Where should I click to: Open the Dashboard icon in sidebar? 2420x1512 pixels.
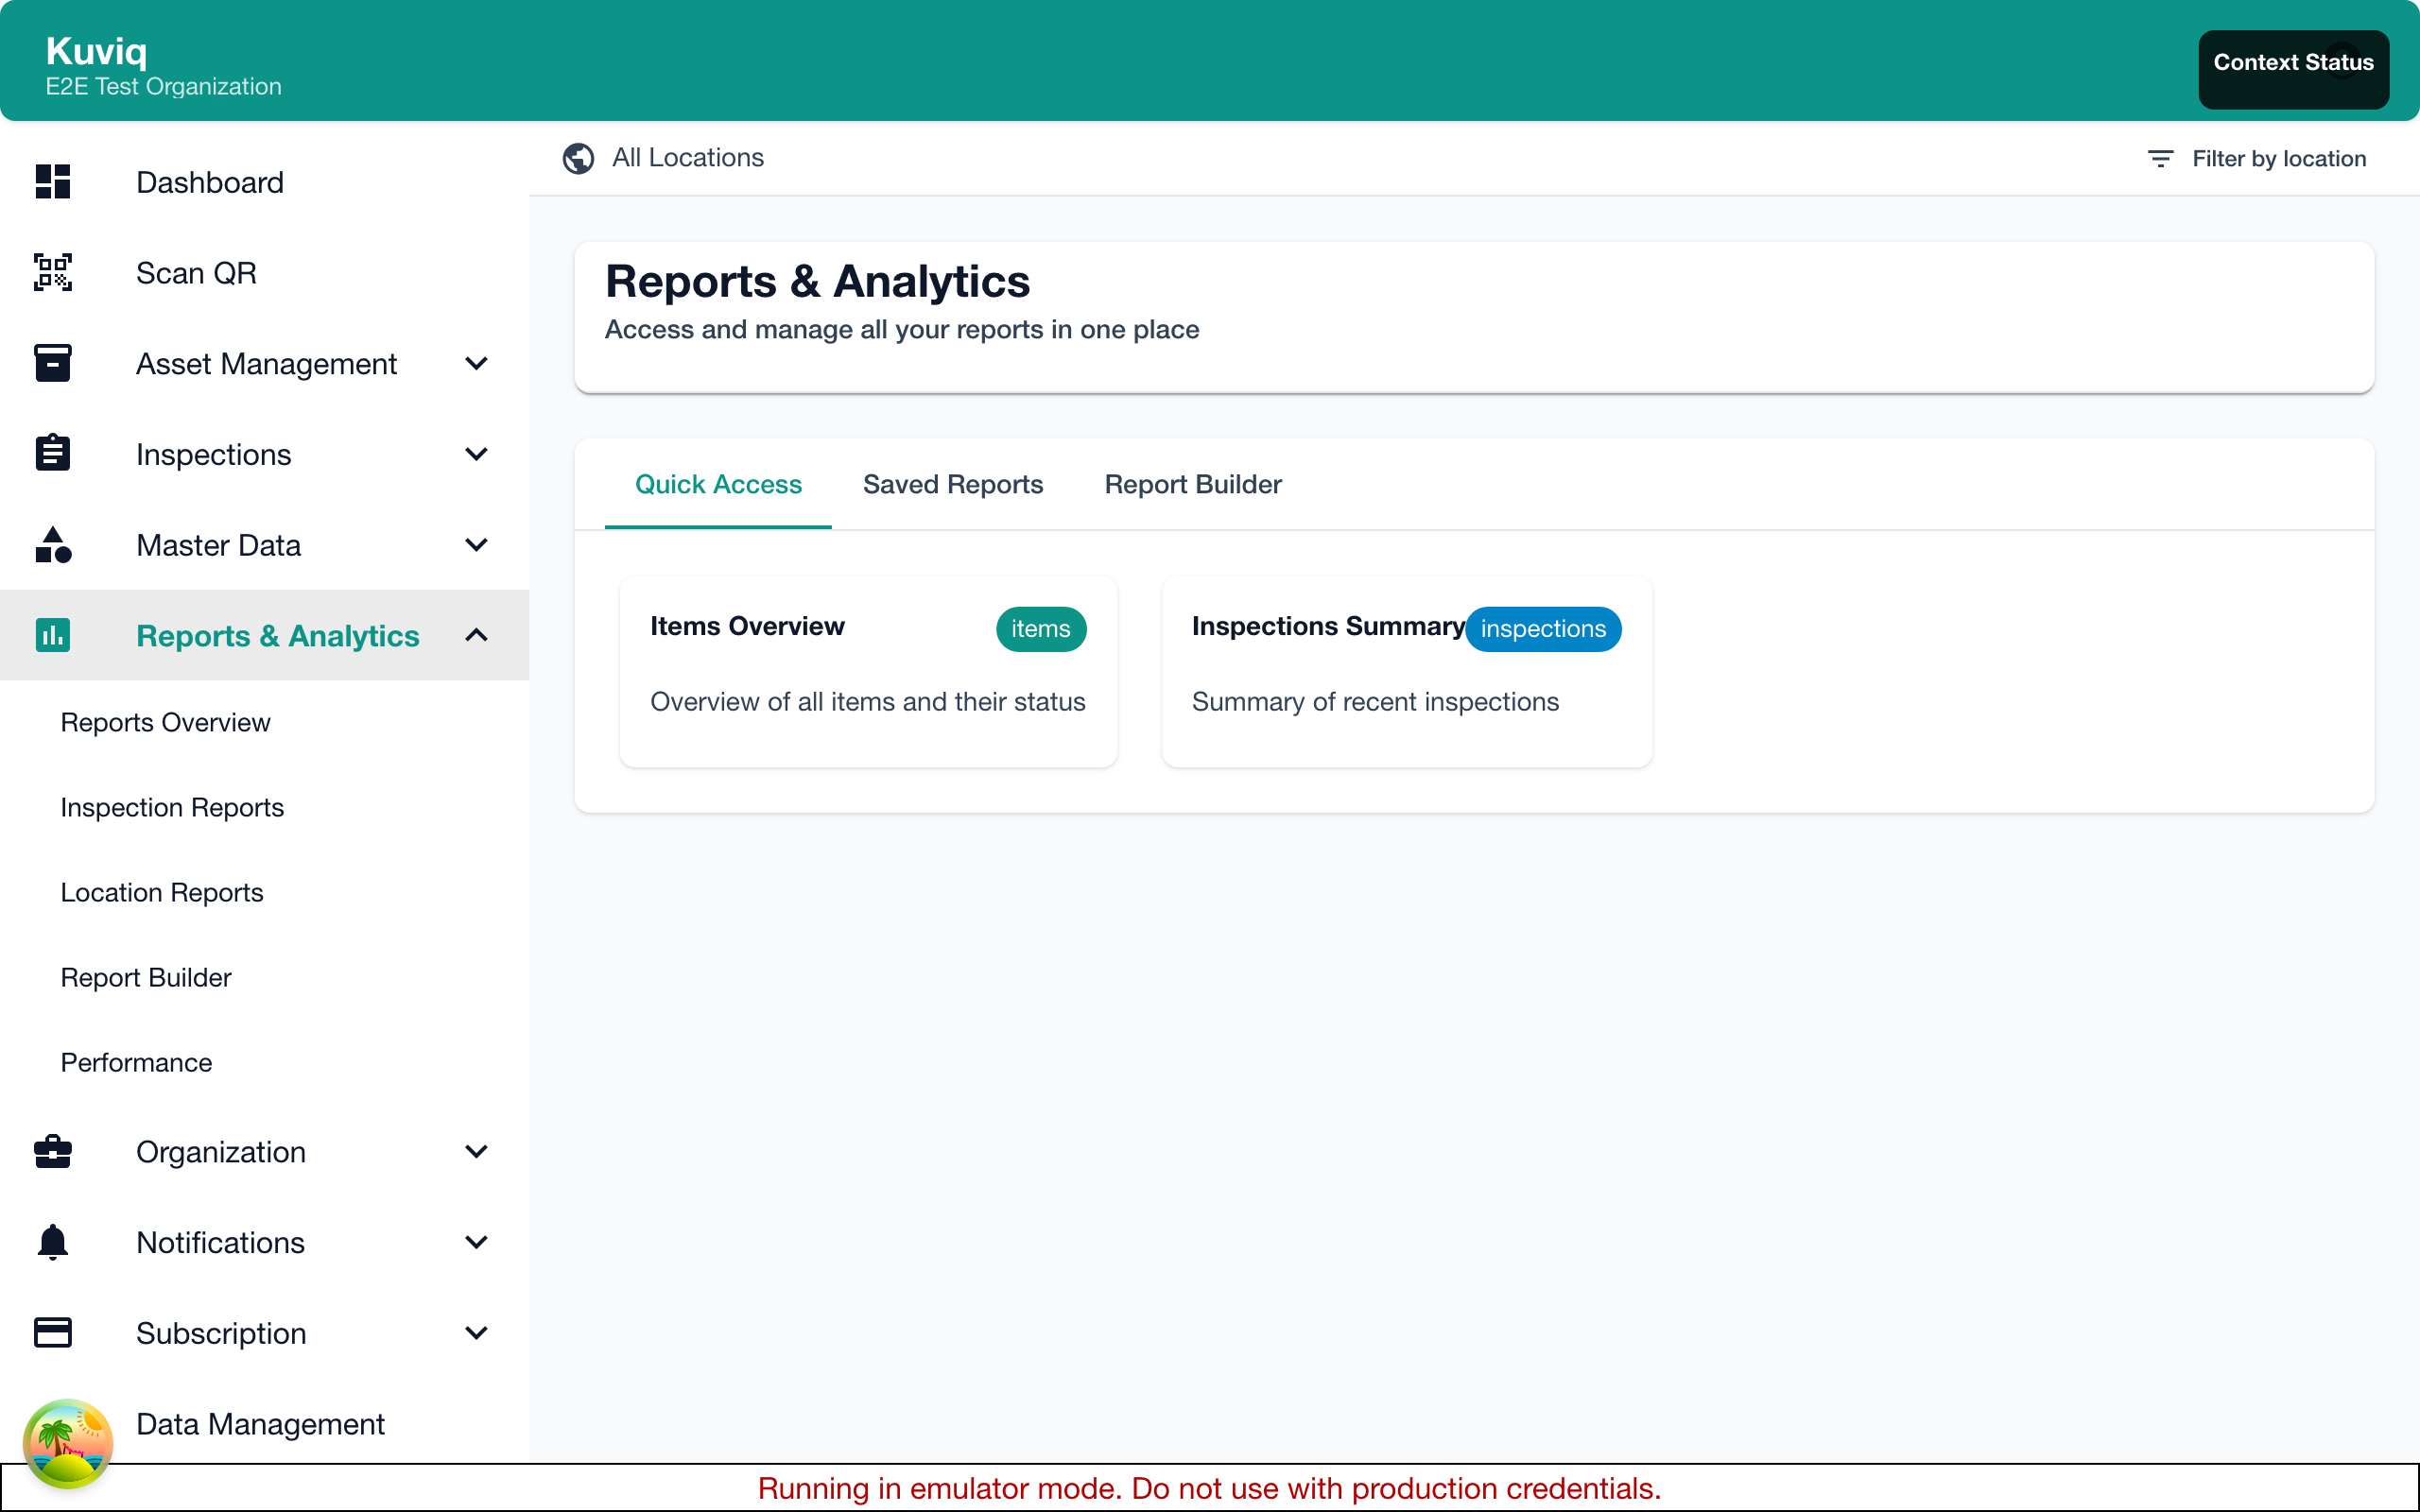(52, 182)
